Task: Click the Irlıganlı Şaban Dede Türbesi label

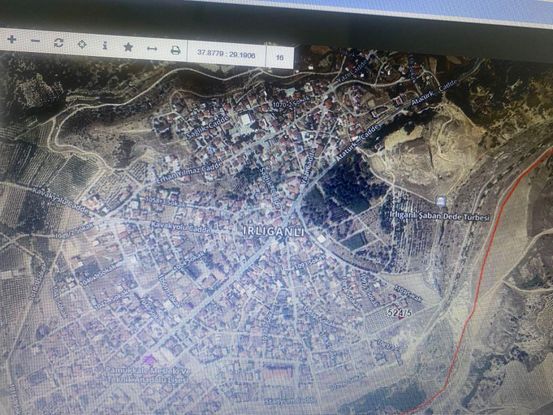Action: pyautogui.click(x=440, y=216)
